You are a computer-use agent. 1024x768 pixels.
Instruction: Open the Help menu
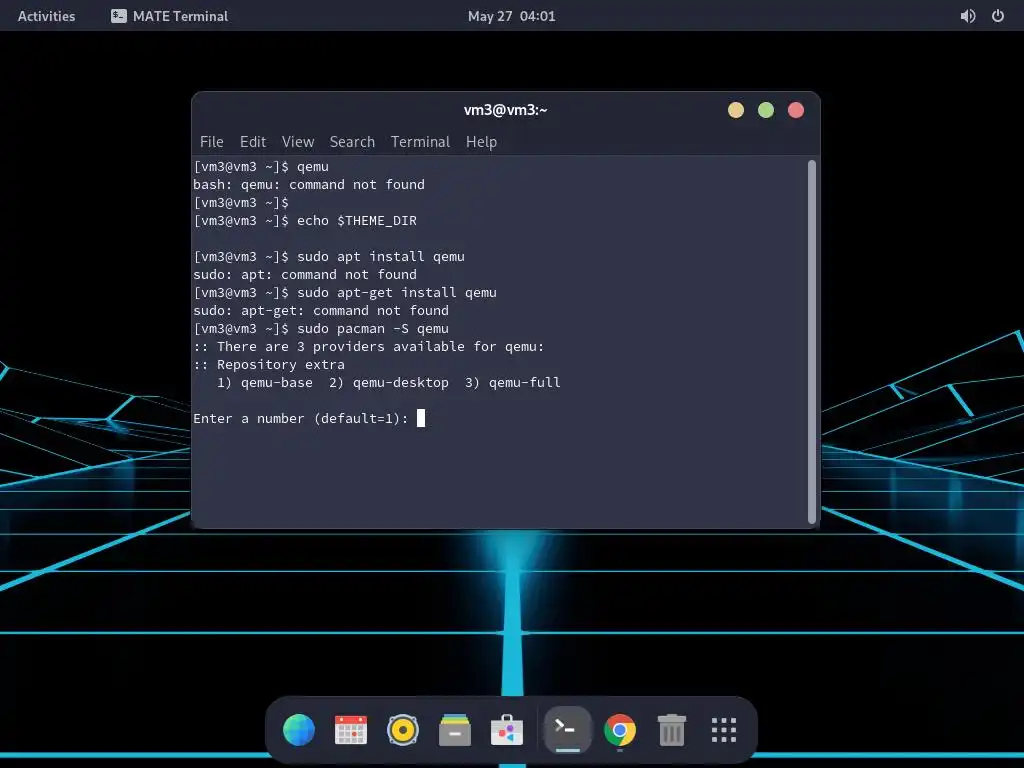481,142
